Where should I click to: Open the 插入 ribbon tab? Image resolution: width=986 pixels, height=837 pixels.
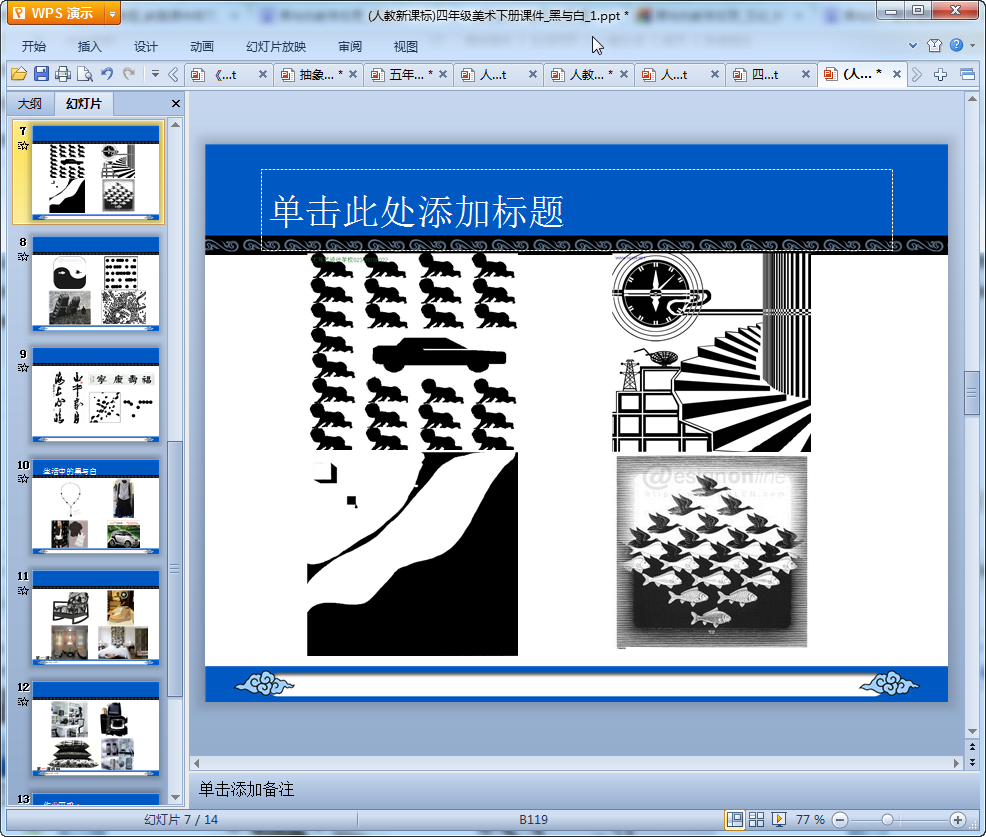tap(89, 47)
